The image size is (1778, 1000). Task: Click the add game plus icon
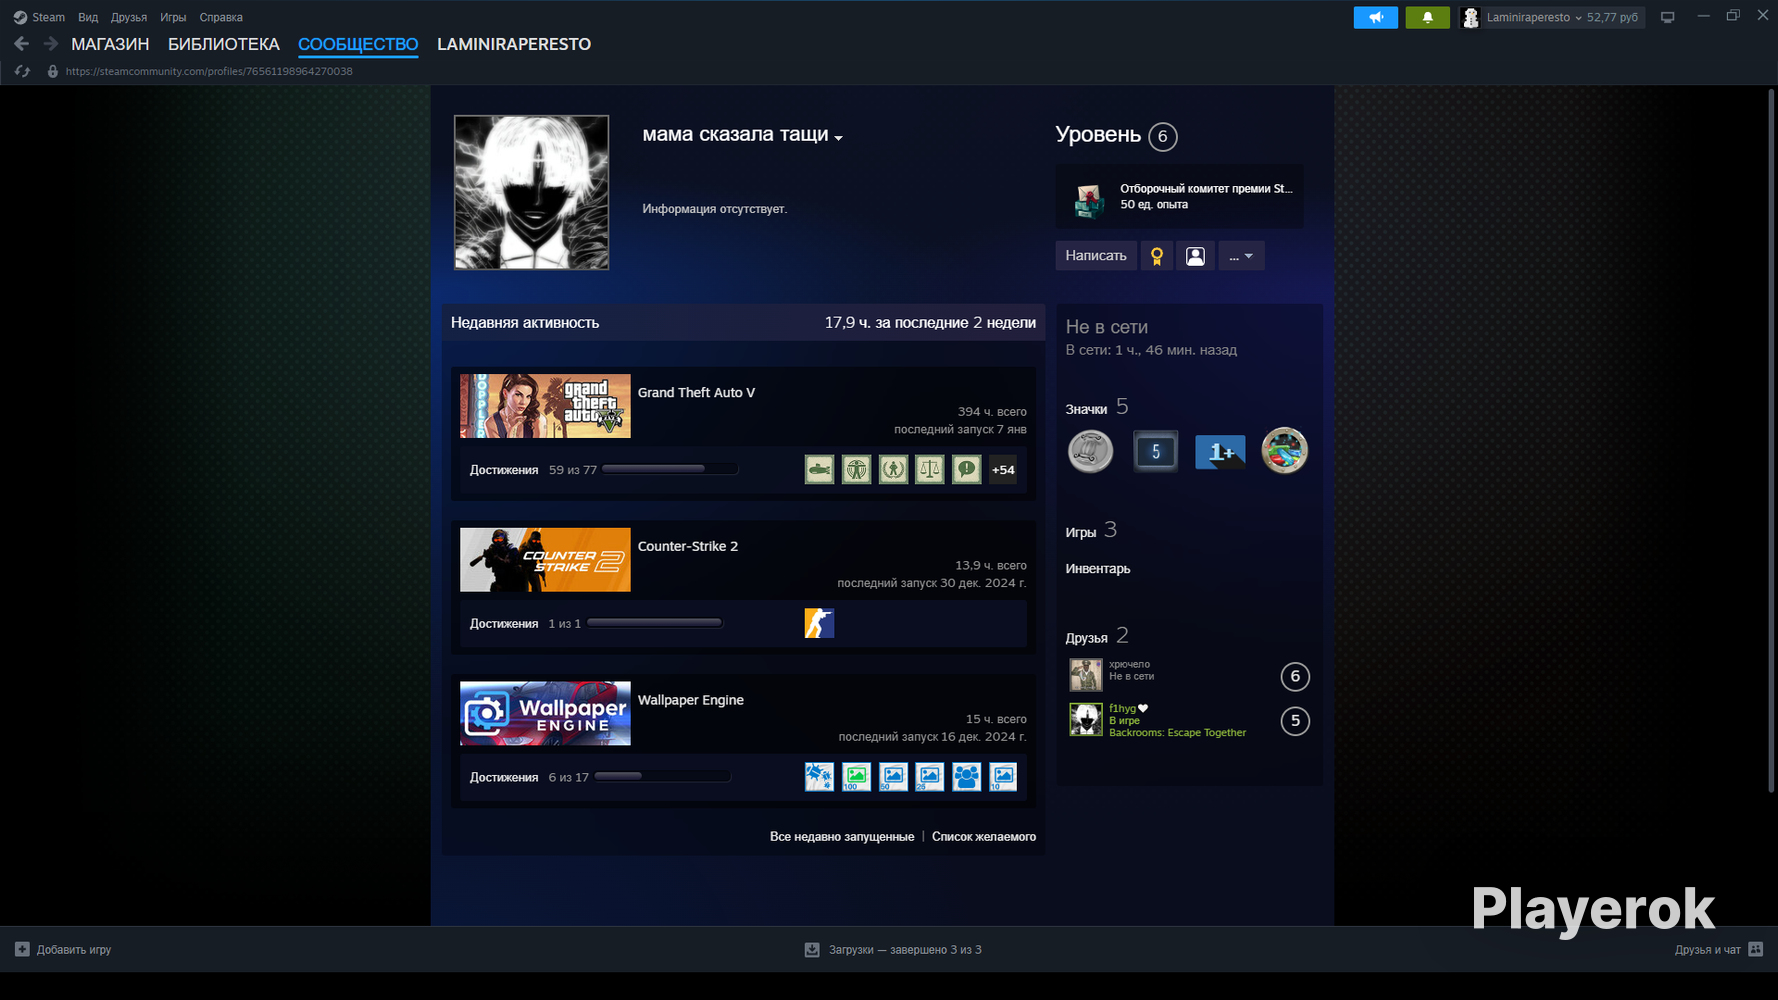[22, 949]
